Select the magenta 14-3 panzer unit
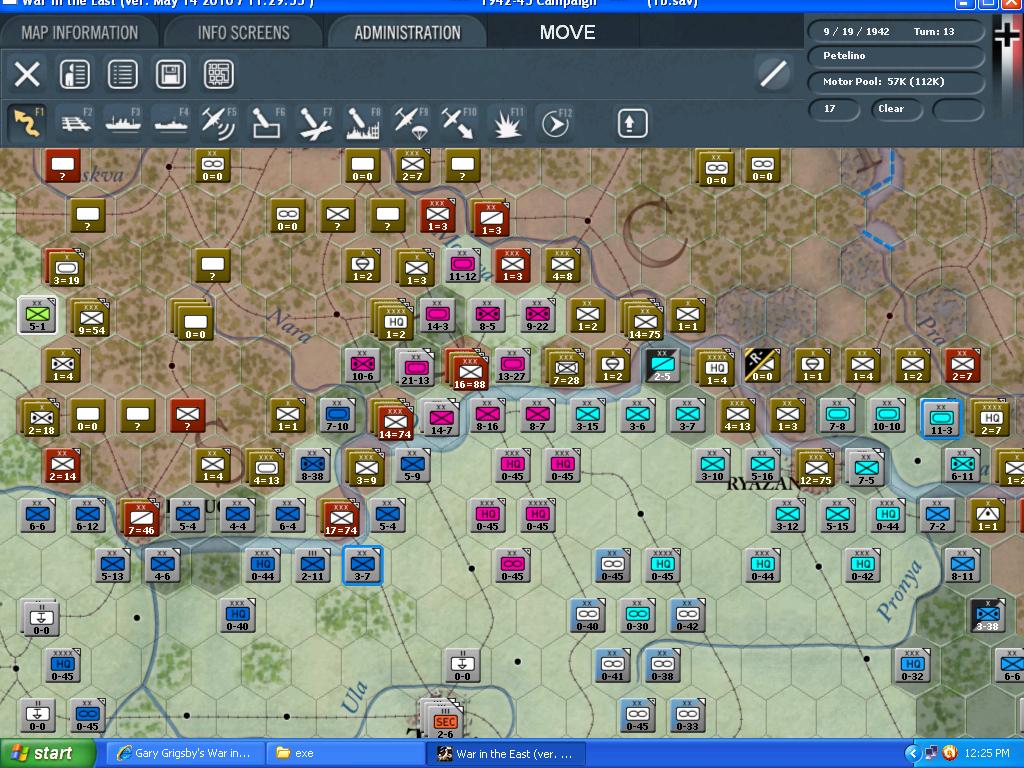The width and height of the screenshot is (1024, 768). (x=437, y=315)
